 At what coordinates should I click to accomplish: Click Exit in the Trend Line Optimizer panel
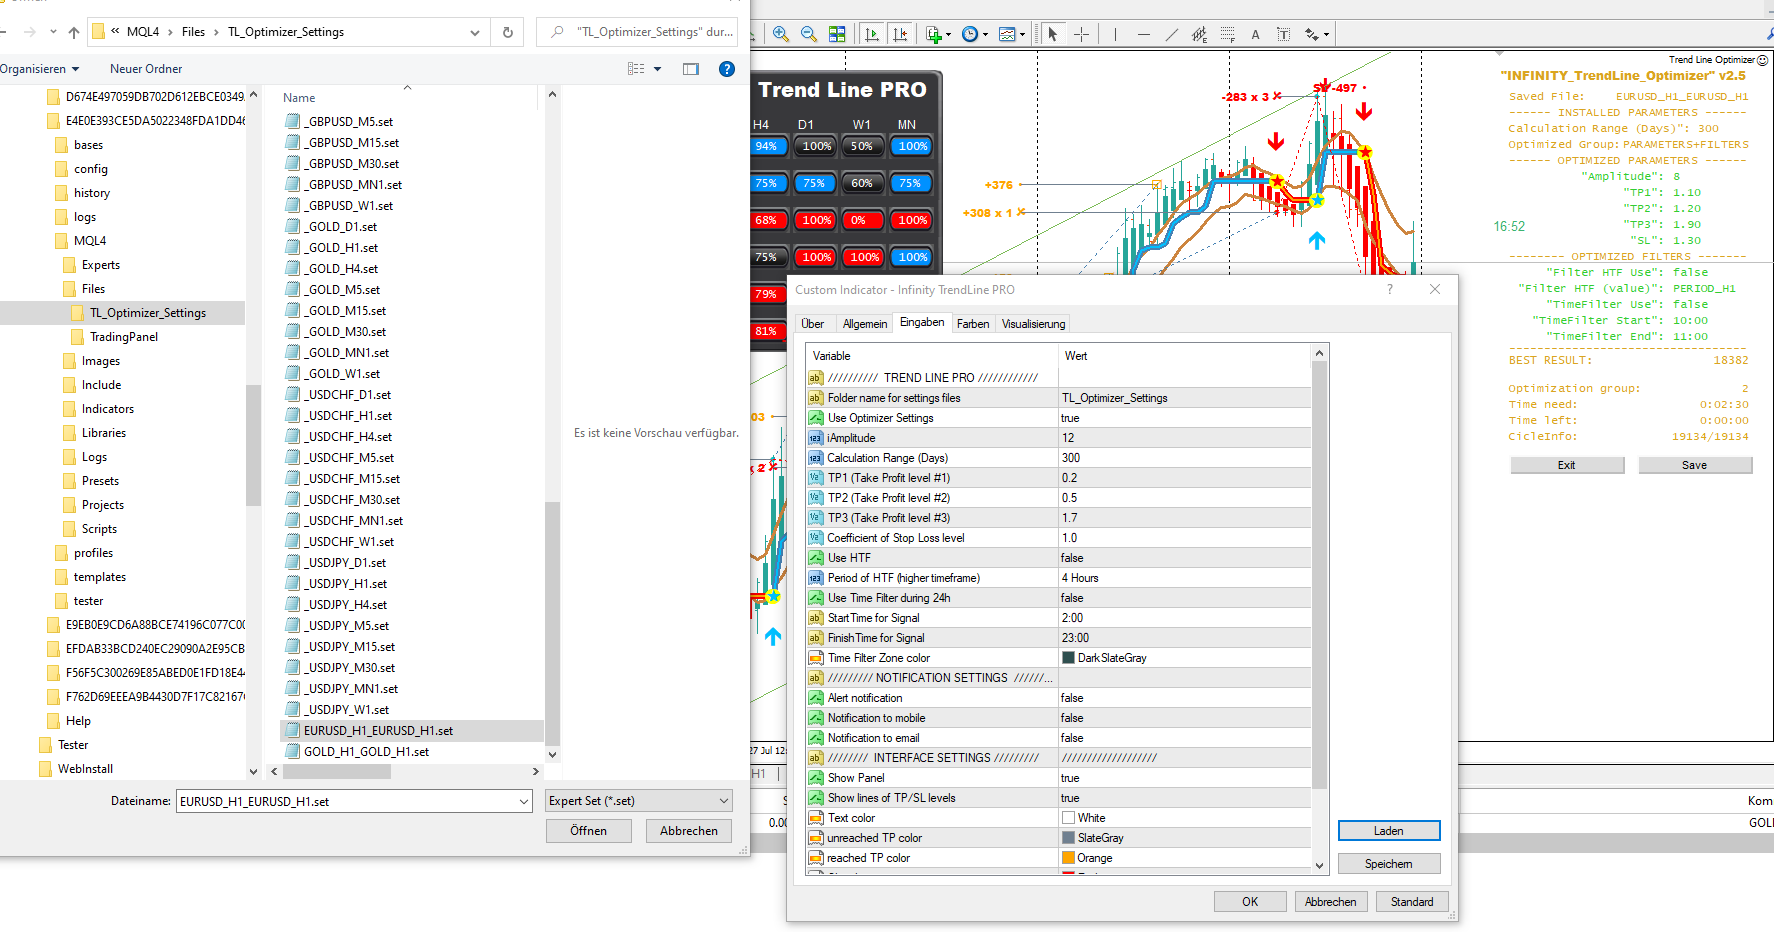point(1567,465)
